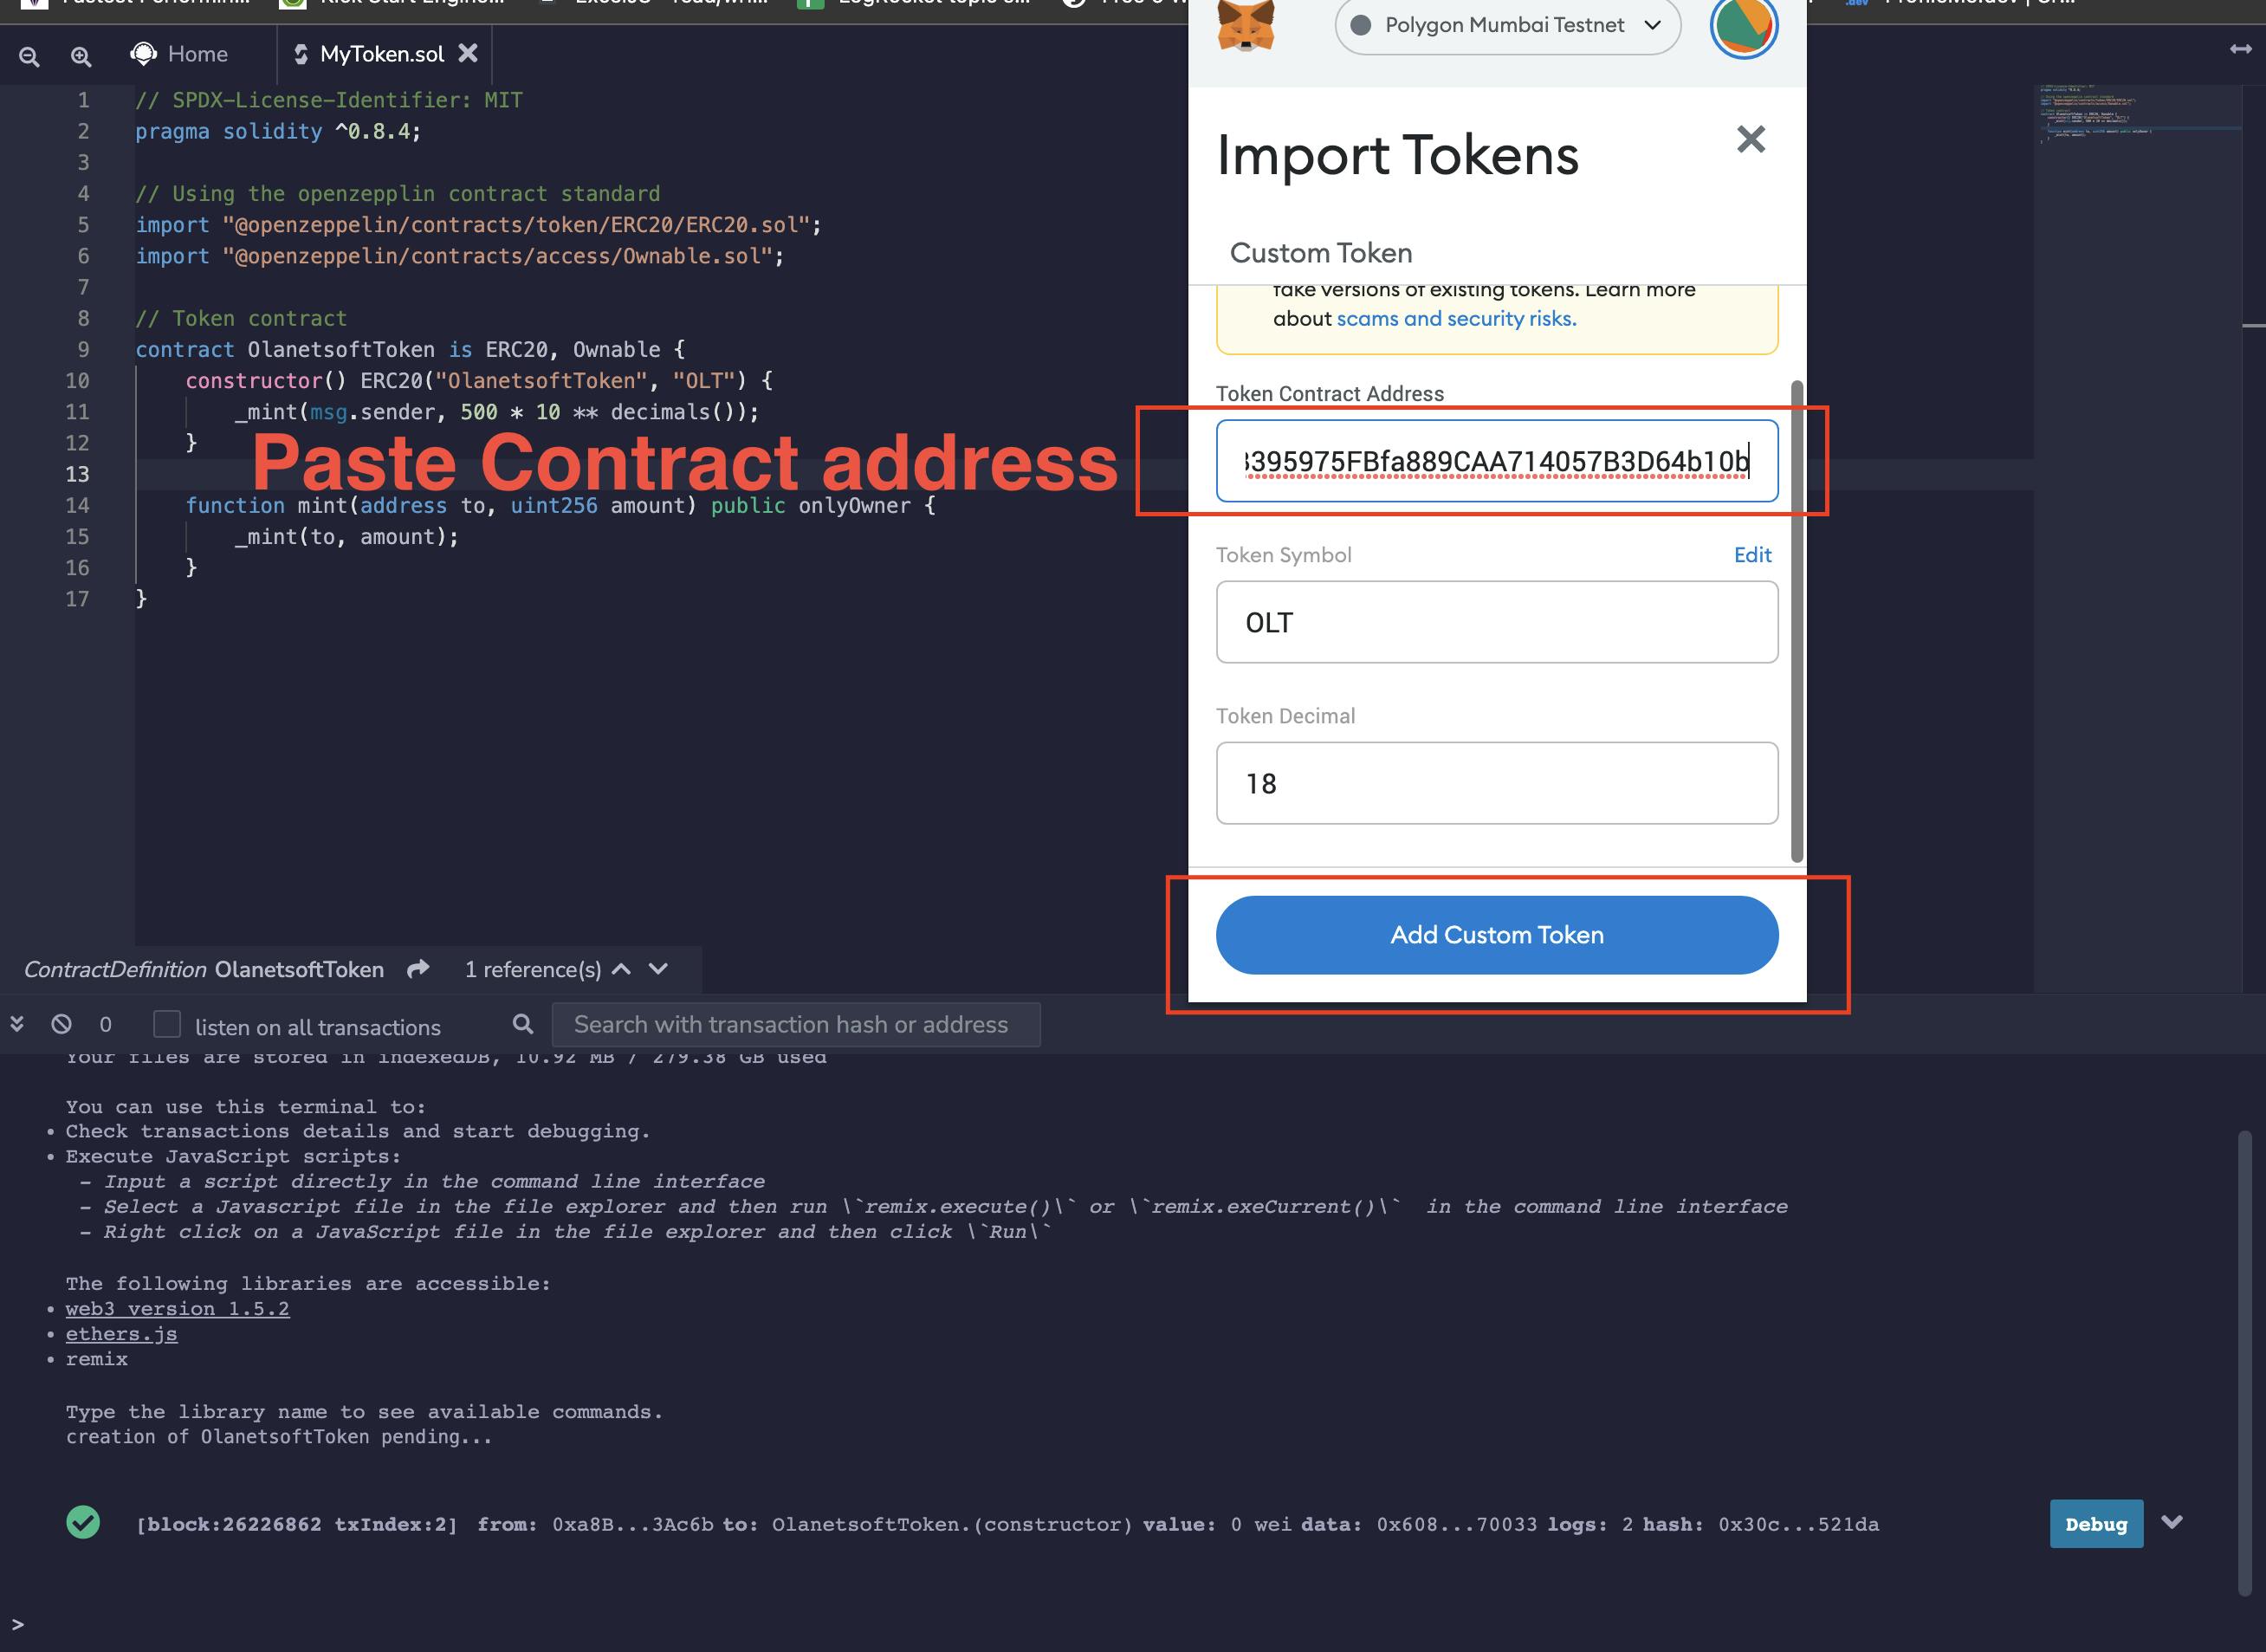Click the Add Custom Token button

(x=1497, y=934)
